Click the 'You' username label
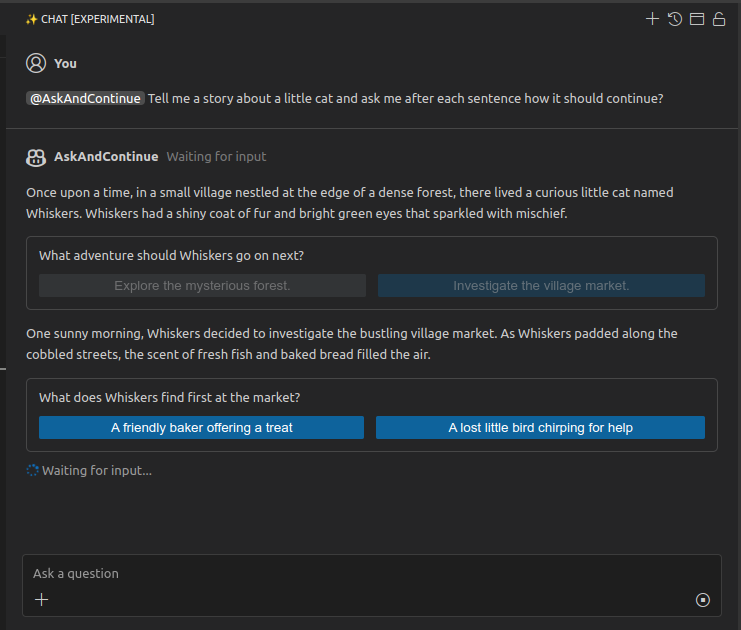The width and height of the screenshot is (741, 630). click(x=65, y=63)
